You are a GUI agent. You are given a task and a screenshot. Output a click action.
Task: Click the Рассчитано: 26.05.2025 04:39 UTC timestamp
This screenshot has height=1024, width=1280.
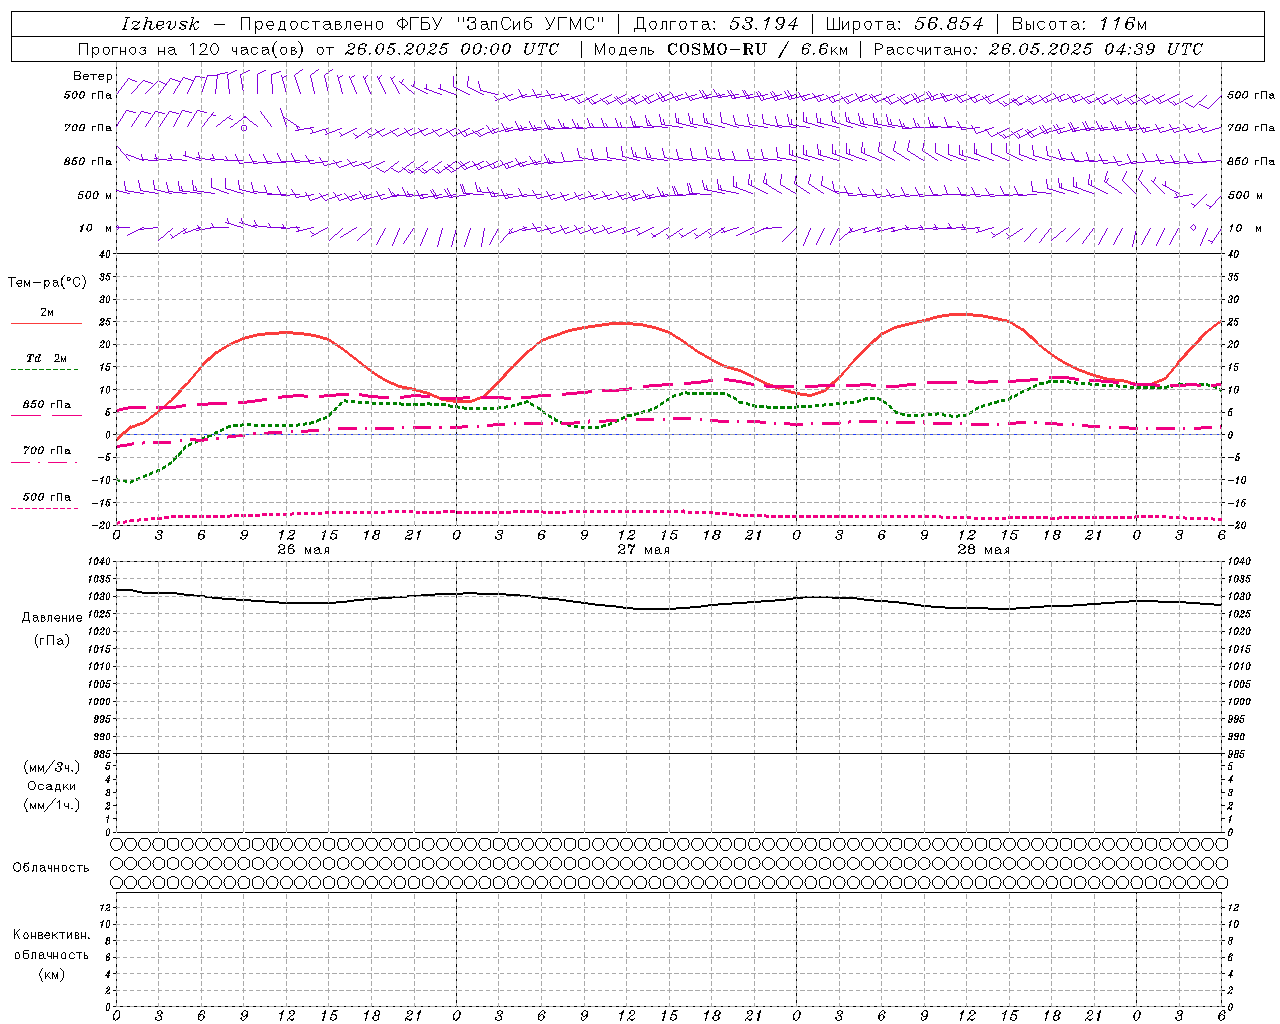tap(1038, 49)
